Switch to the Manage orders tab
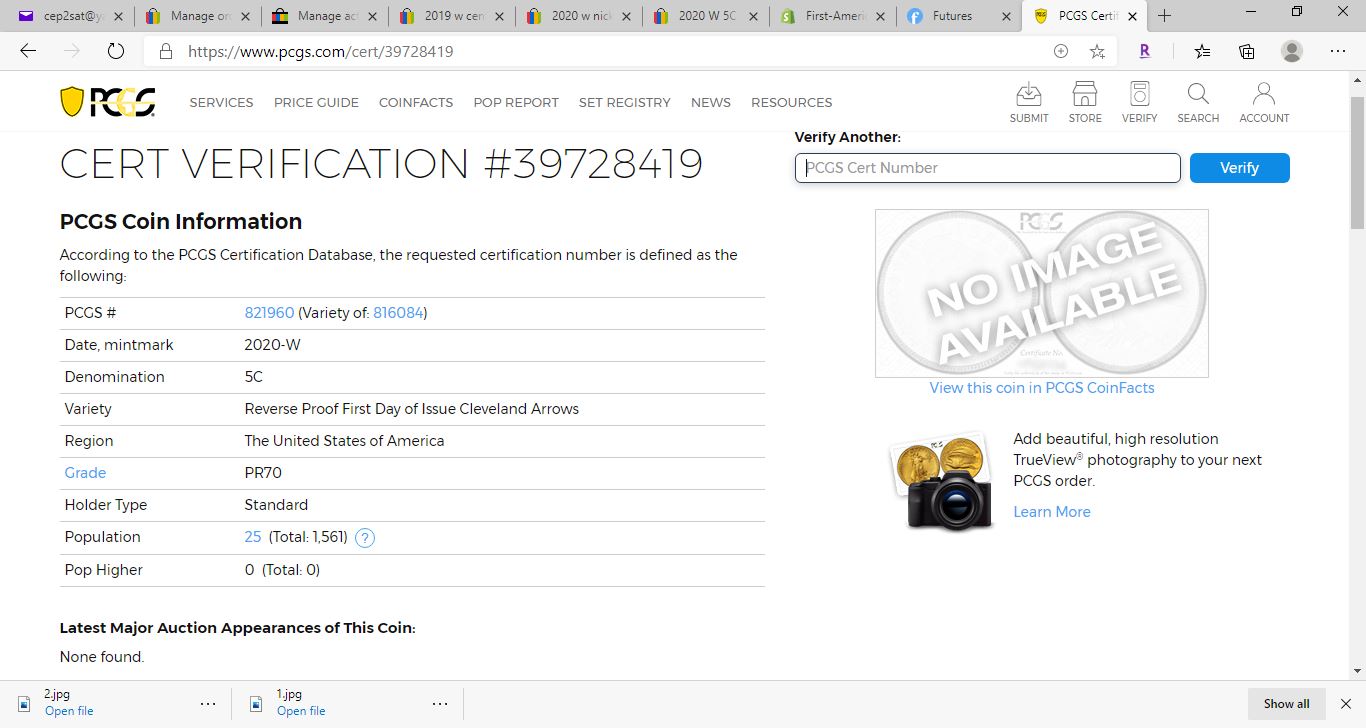This screenshot has height=728, width=1366. pyautogui.click(x=197, y=16)
